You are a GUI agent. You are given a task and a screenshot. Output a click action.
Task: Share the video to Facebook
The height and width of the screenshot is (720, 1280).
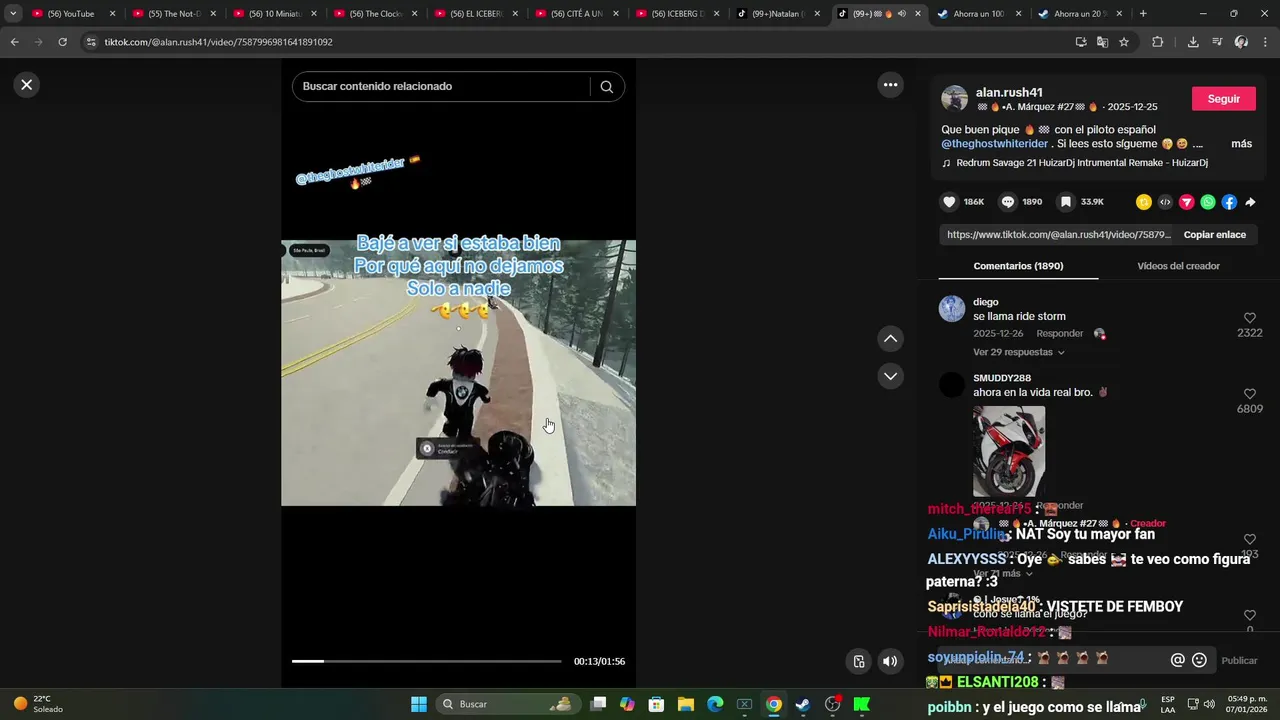coord(1229,202)
